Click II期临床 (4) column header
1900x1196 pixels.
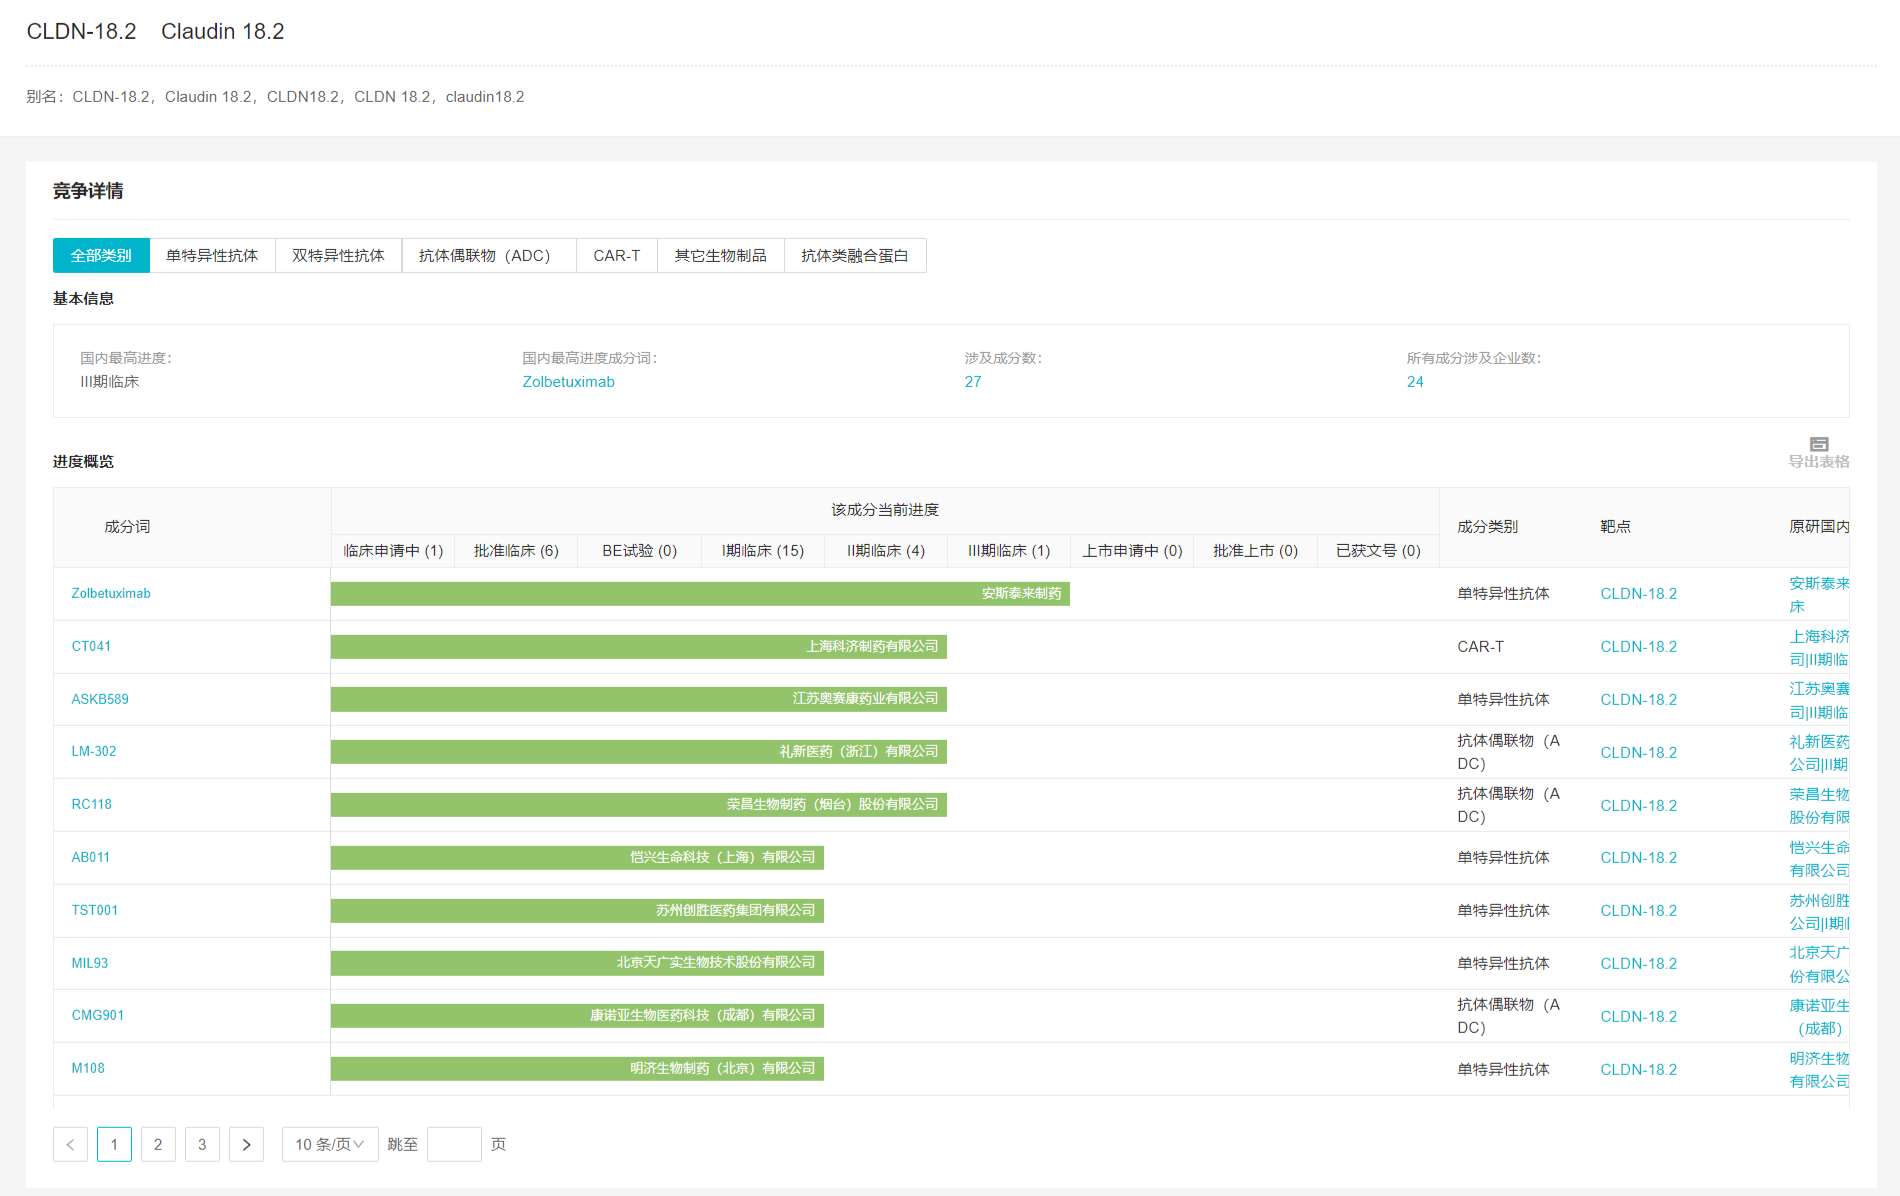886,551
